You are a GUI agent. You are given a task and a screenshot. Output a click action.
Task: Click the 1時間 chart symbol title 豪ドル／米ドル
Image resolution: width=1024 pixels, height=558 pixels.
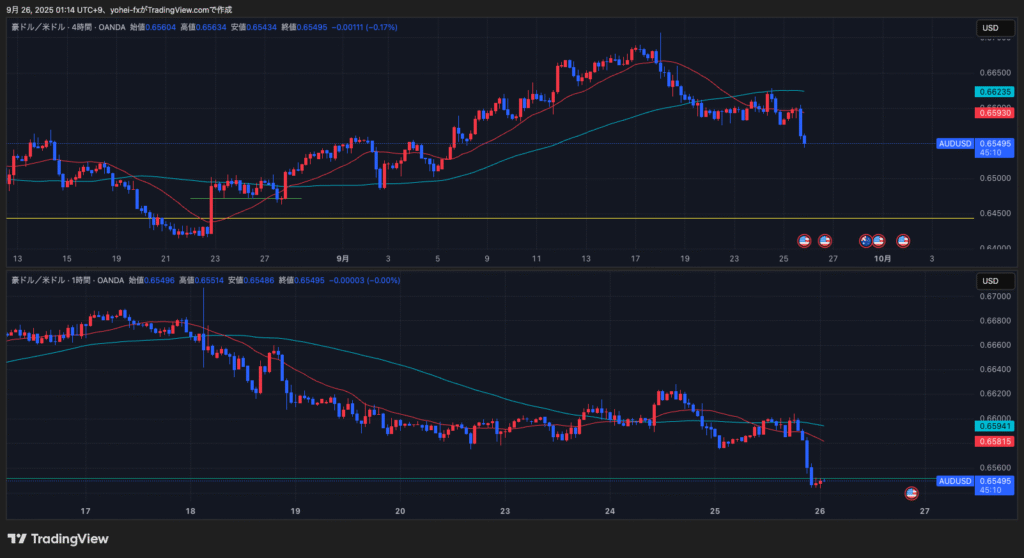38,281
